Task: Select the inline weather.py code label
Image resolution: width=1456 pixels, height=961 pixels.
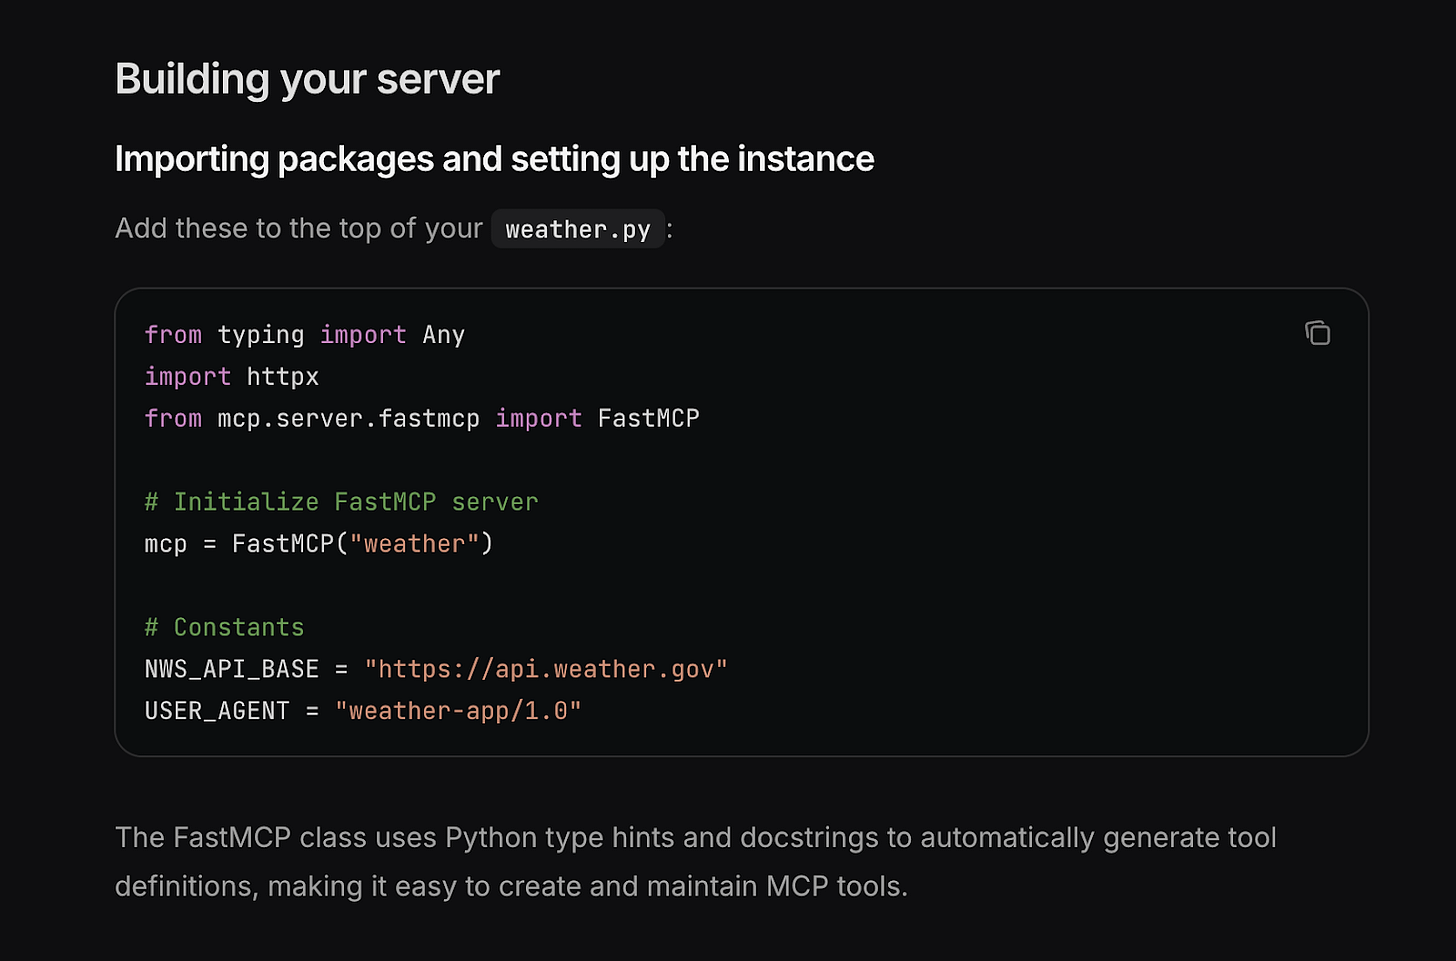Action: [578, 229]
